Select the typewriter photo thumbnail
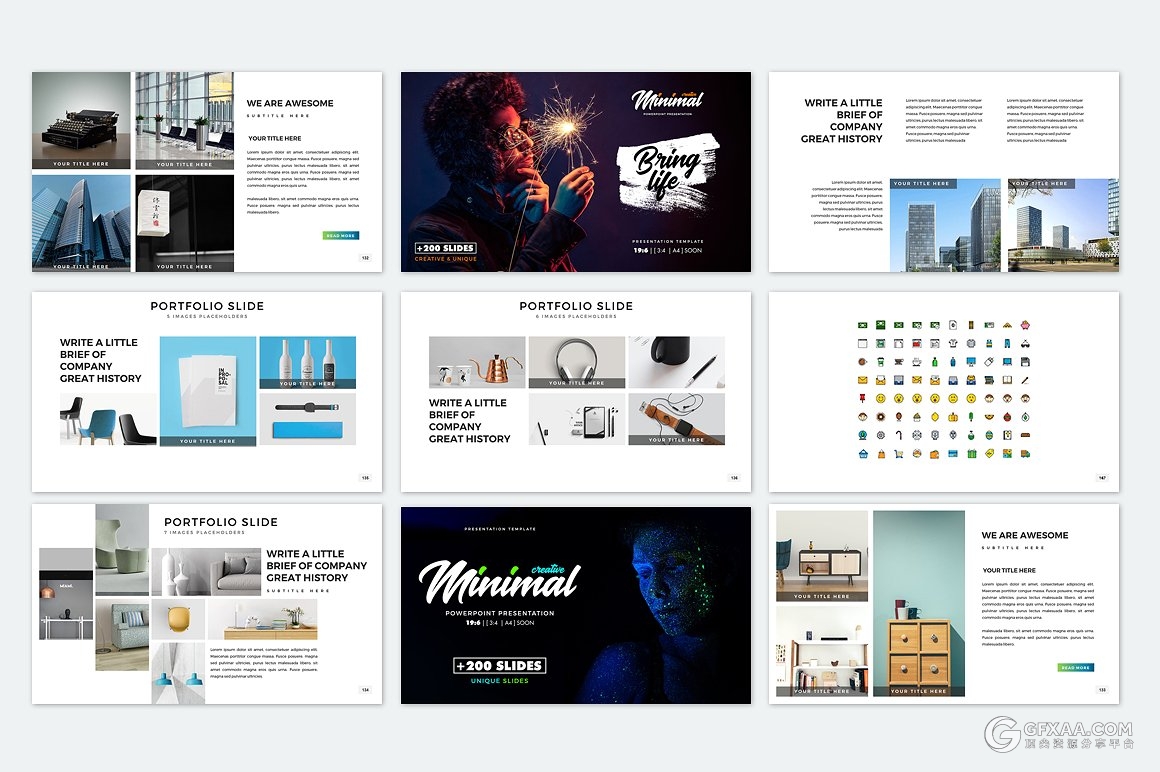 (x=81, y=118)
